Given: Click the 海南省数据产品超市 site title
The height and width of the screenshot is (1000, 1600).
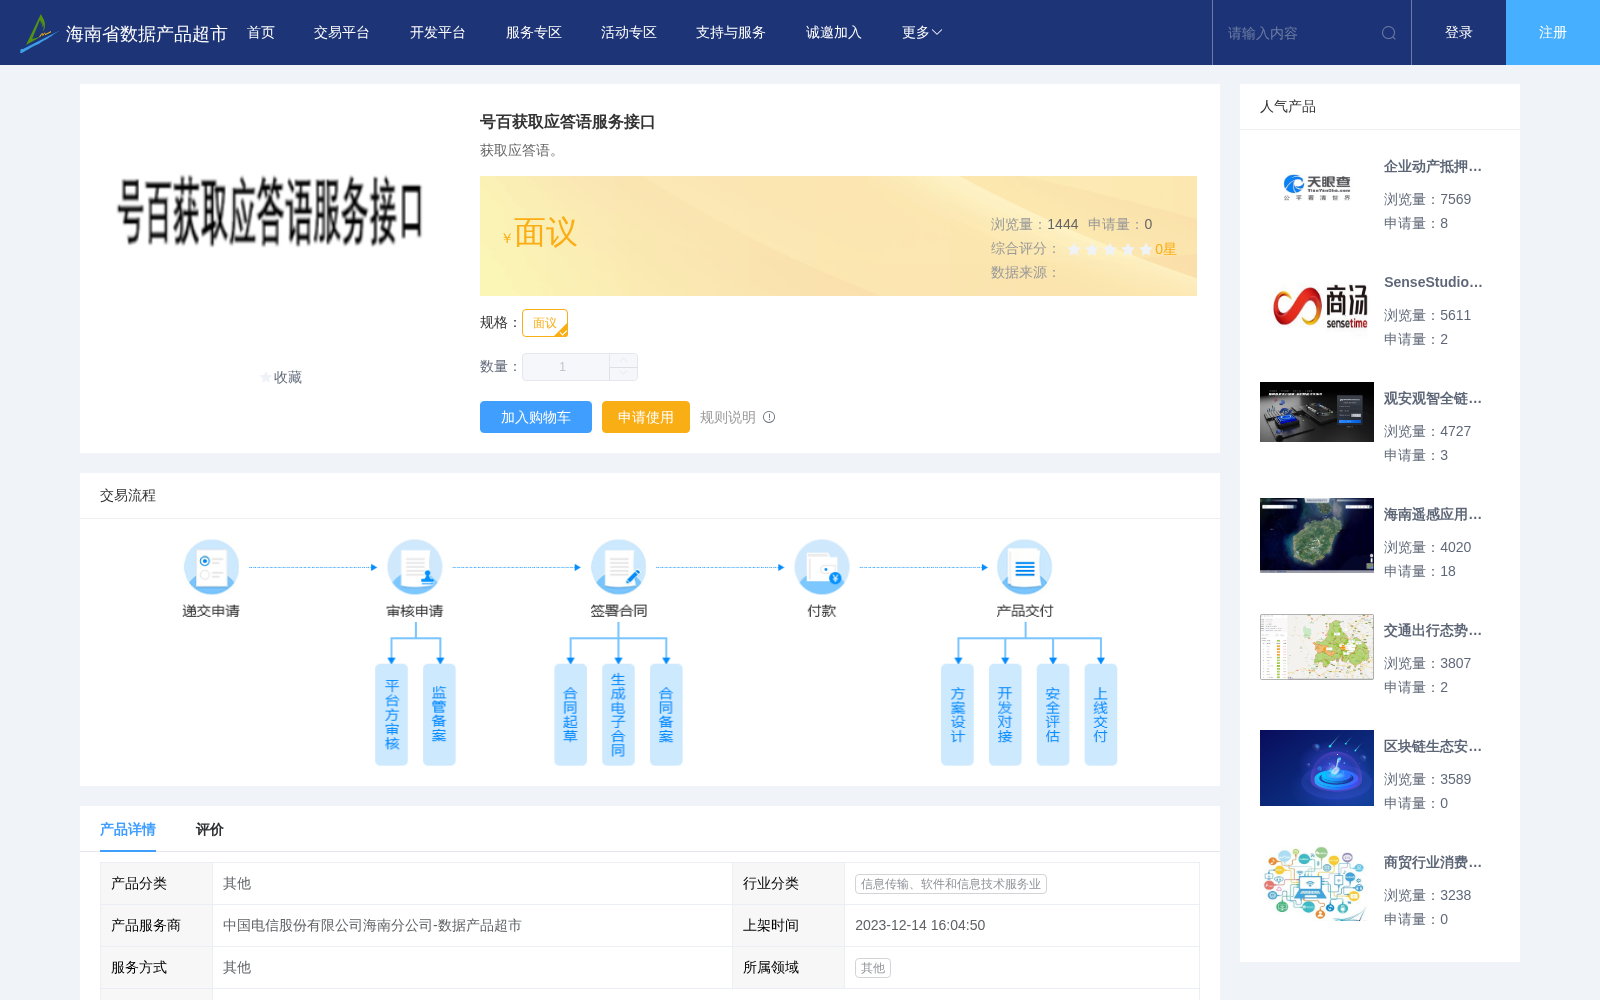Looking at the screenshot, I should pyautogui.click(x=146, y=34).
